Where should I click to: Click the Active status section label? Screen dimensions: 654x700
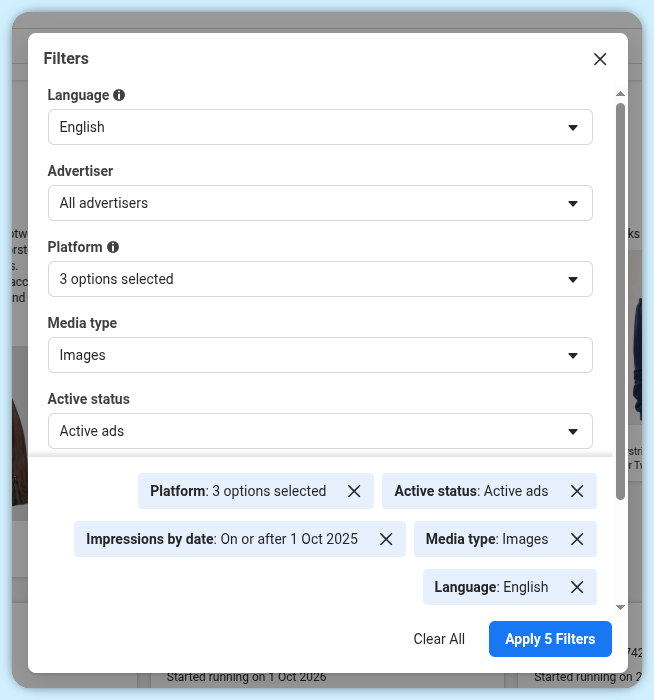[x=88, y=399]
